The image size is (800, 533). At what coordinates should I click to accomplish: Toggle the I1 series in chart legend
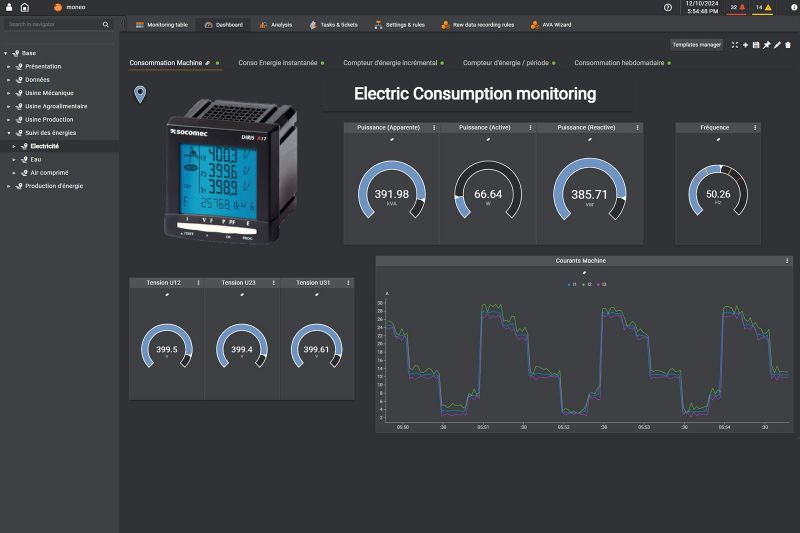[x=571, y=285]
